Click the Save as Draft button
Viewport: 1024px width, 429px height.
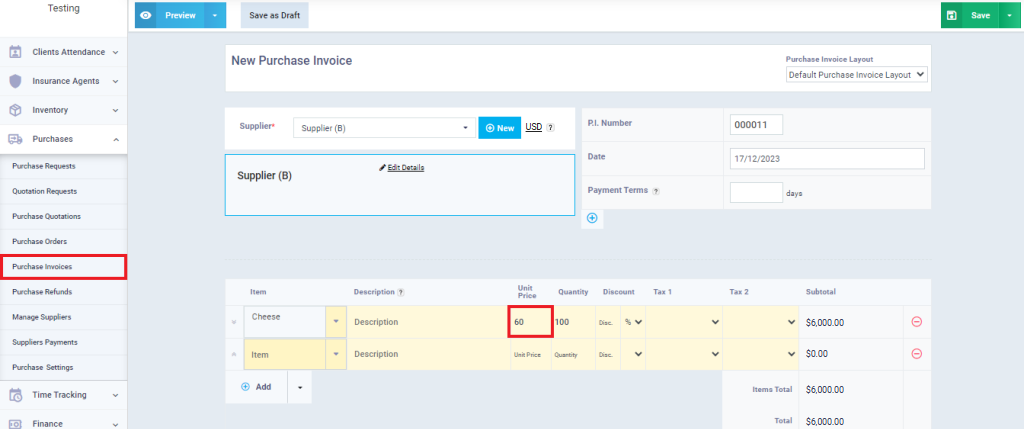[274, 16]
